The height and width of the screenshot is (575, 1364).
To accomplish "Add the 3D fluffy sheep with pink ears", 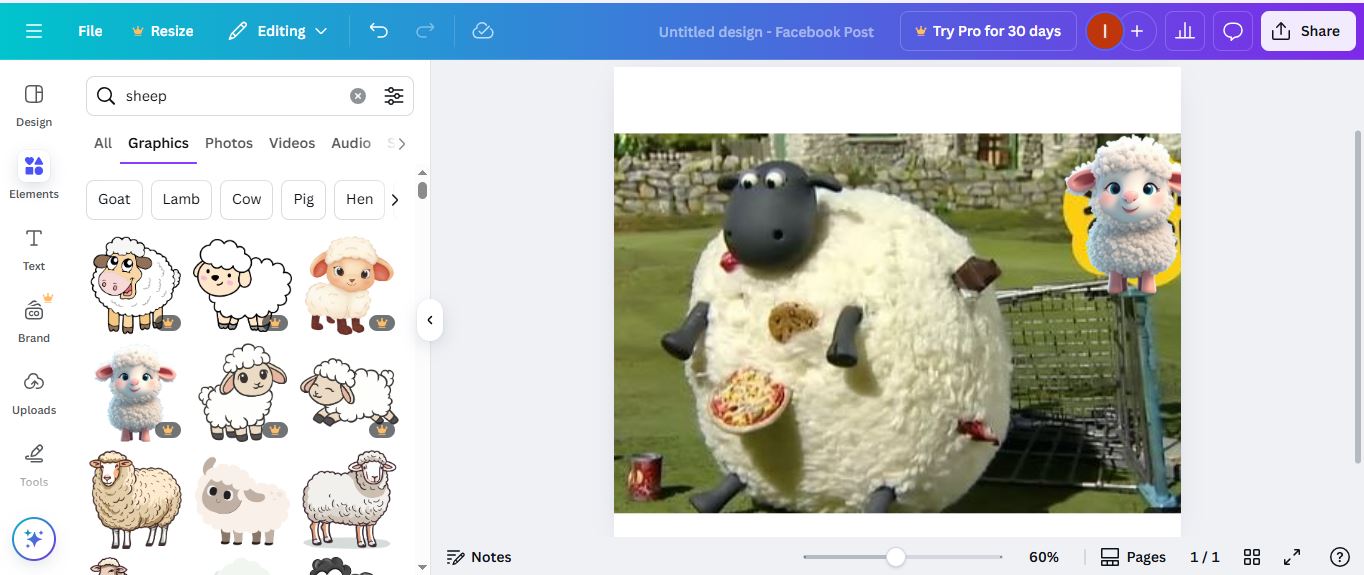I will pyautogui.click(x=135, y=392).
